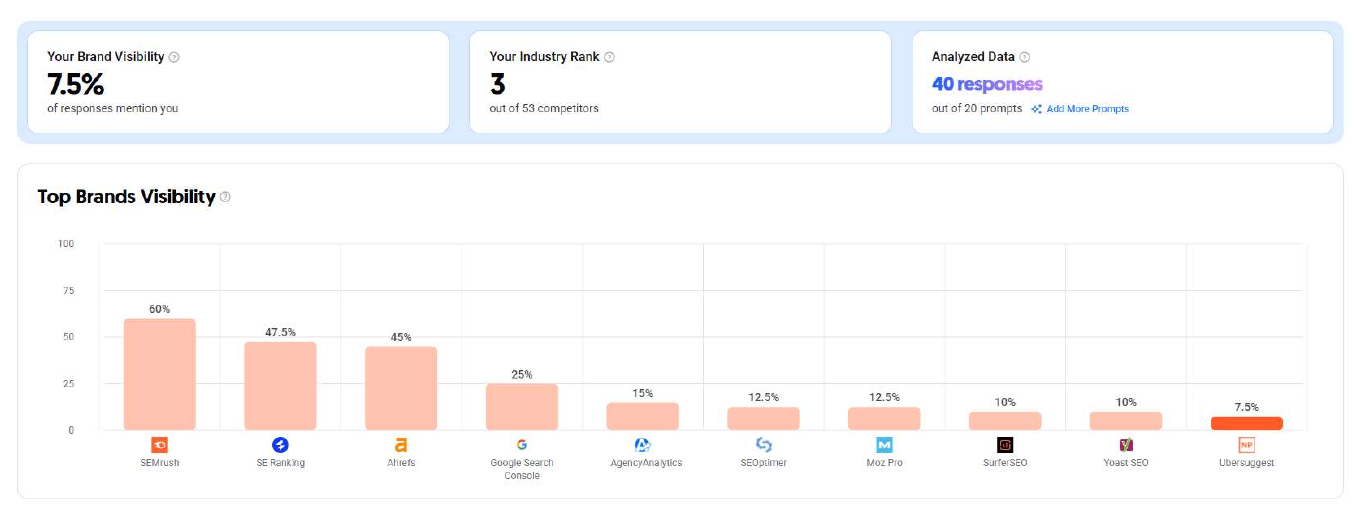Click the Google Search Console logo

coord(522,445)
